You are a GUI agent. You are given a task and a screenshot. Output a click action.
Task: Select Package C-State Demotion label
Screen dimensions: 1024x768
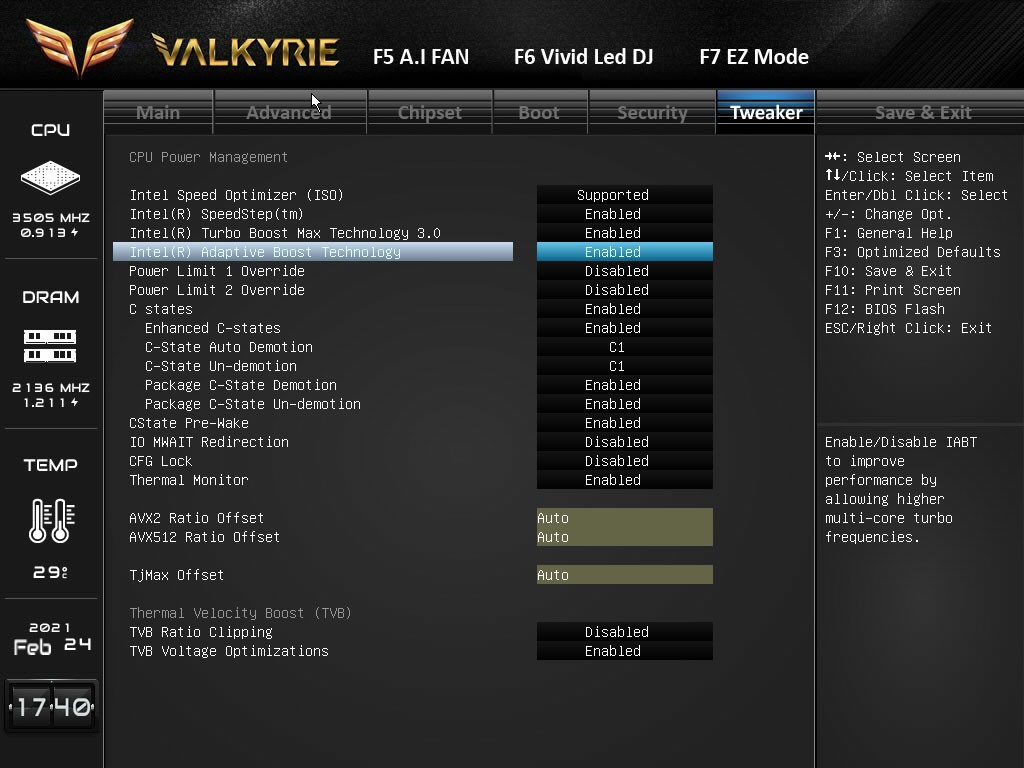(241, 385)
